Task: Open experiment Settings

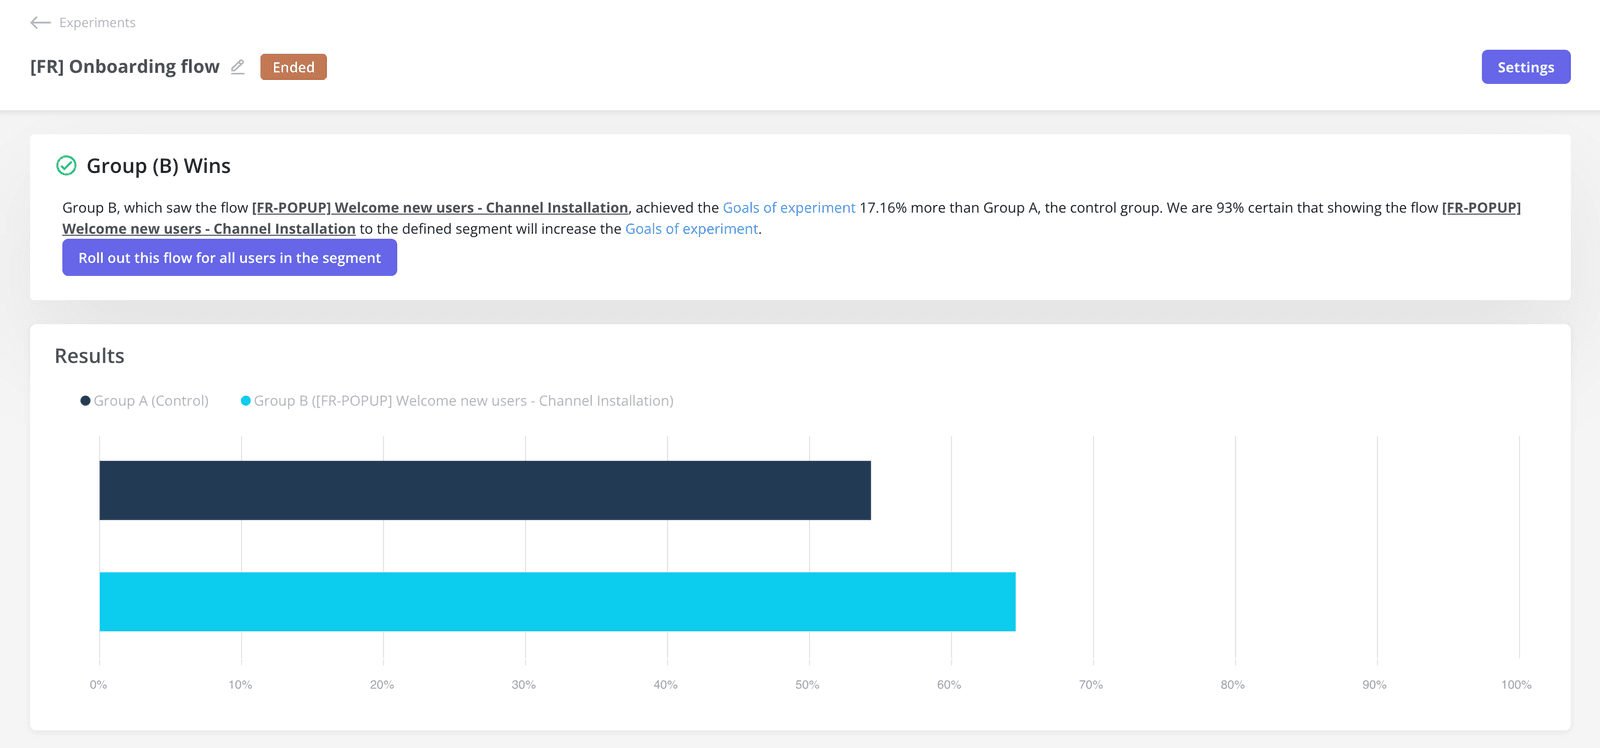Action: point(1526,67)
